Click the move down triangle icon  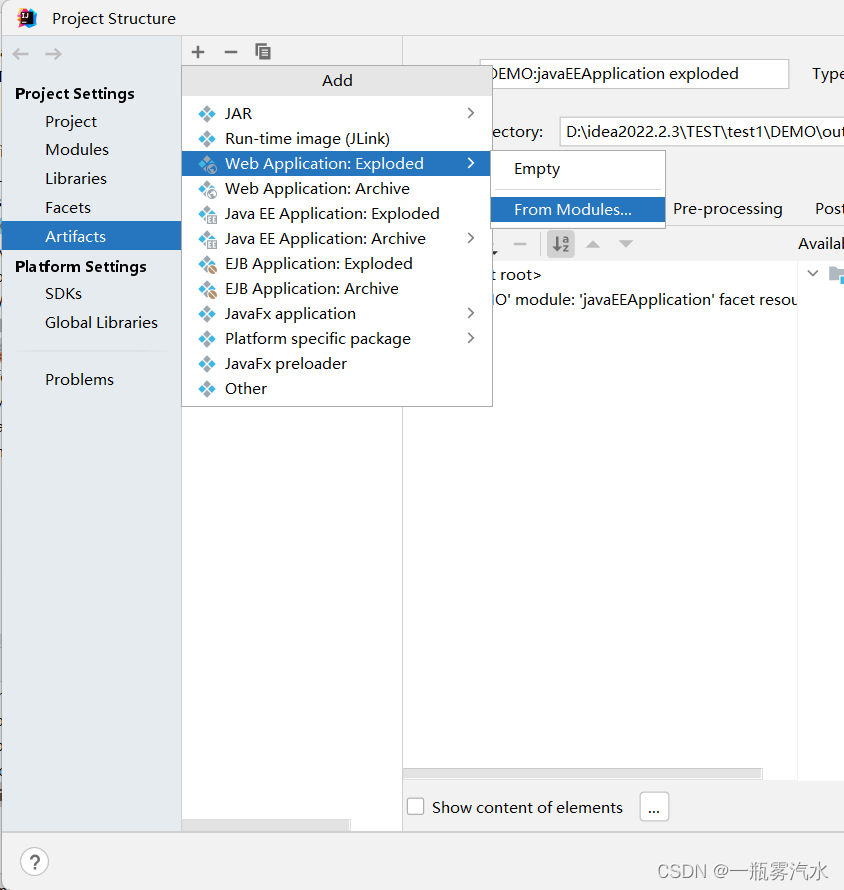coord(625,244)
